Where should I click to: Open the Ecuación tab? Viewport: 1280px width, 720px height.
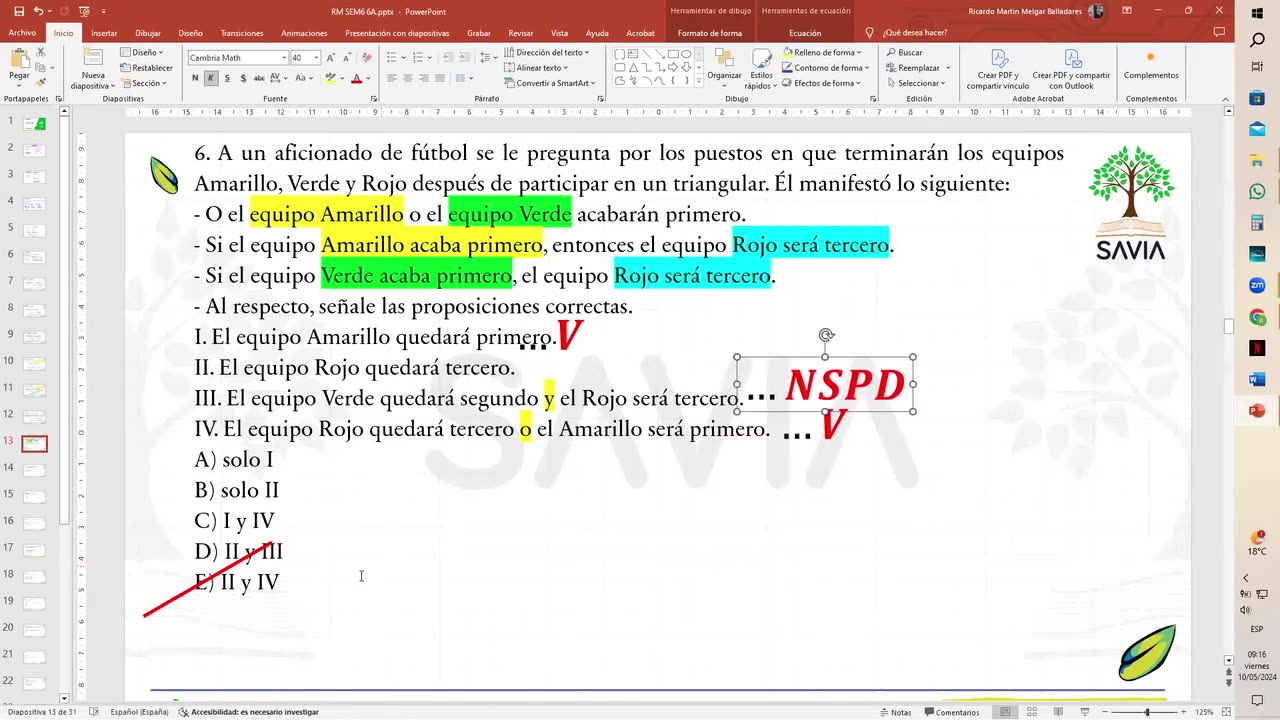pyautogui.click(x=805, y=33)
